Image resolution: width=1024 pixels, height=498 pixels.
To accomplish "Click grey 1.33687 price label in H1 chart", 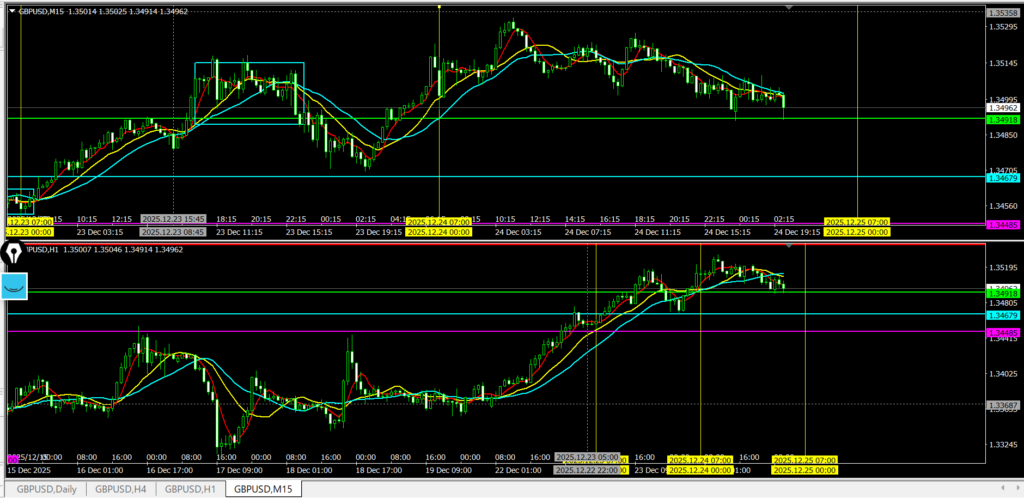I will (x=1002, y=405).
